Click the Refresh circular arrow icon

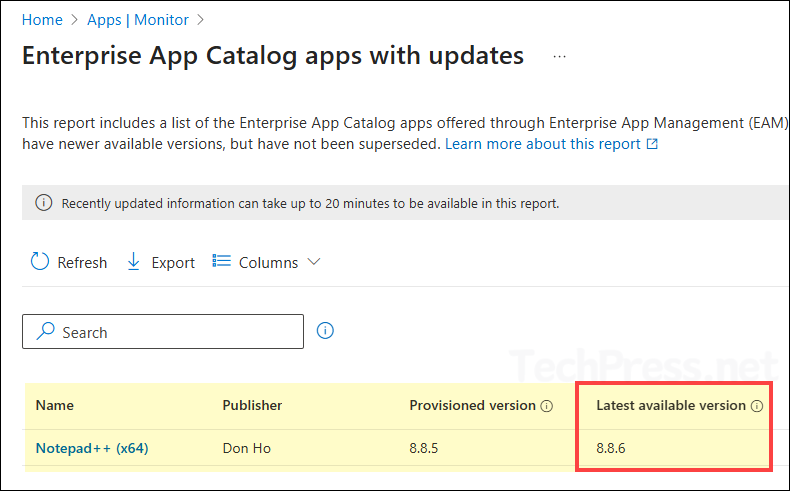tap(39, 262)
